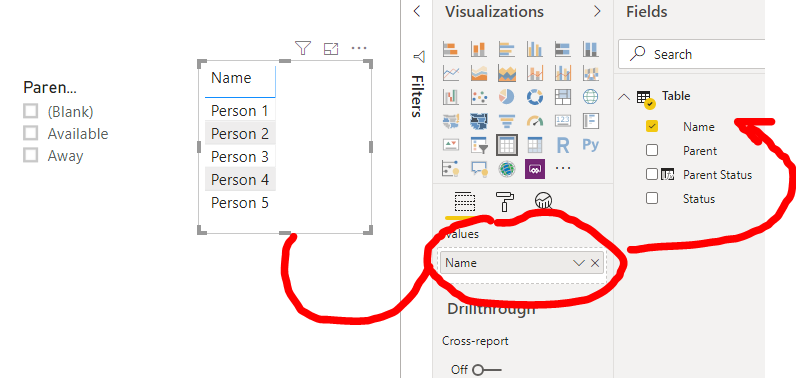
Task: Select the table visual icon
Action: (507, 145)
